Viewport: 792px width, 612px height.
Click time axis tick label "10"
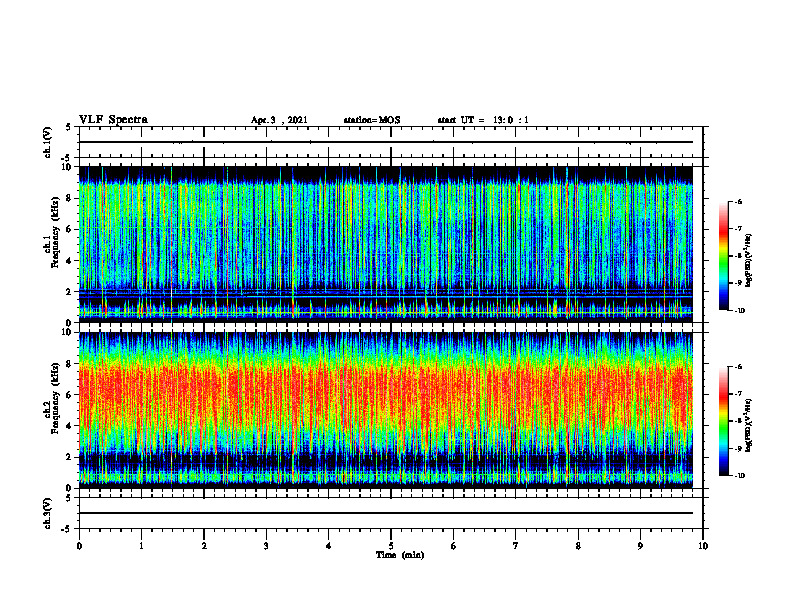703,546
